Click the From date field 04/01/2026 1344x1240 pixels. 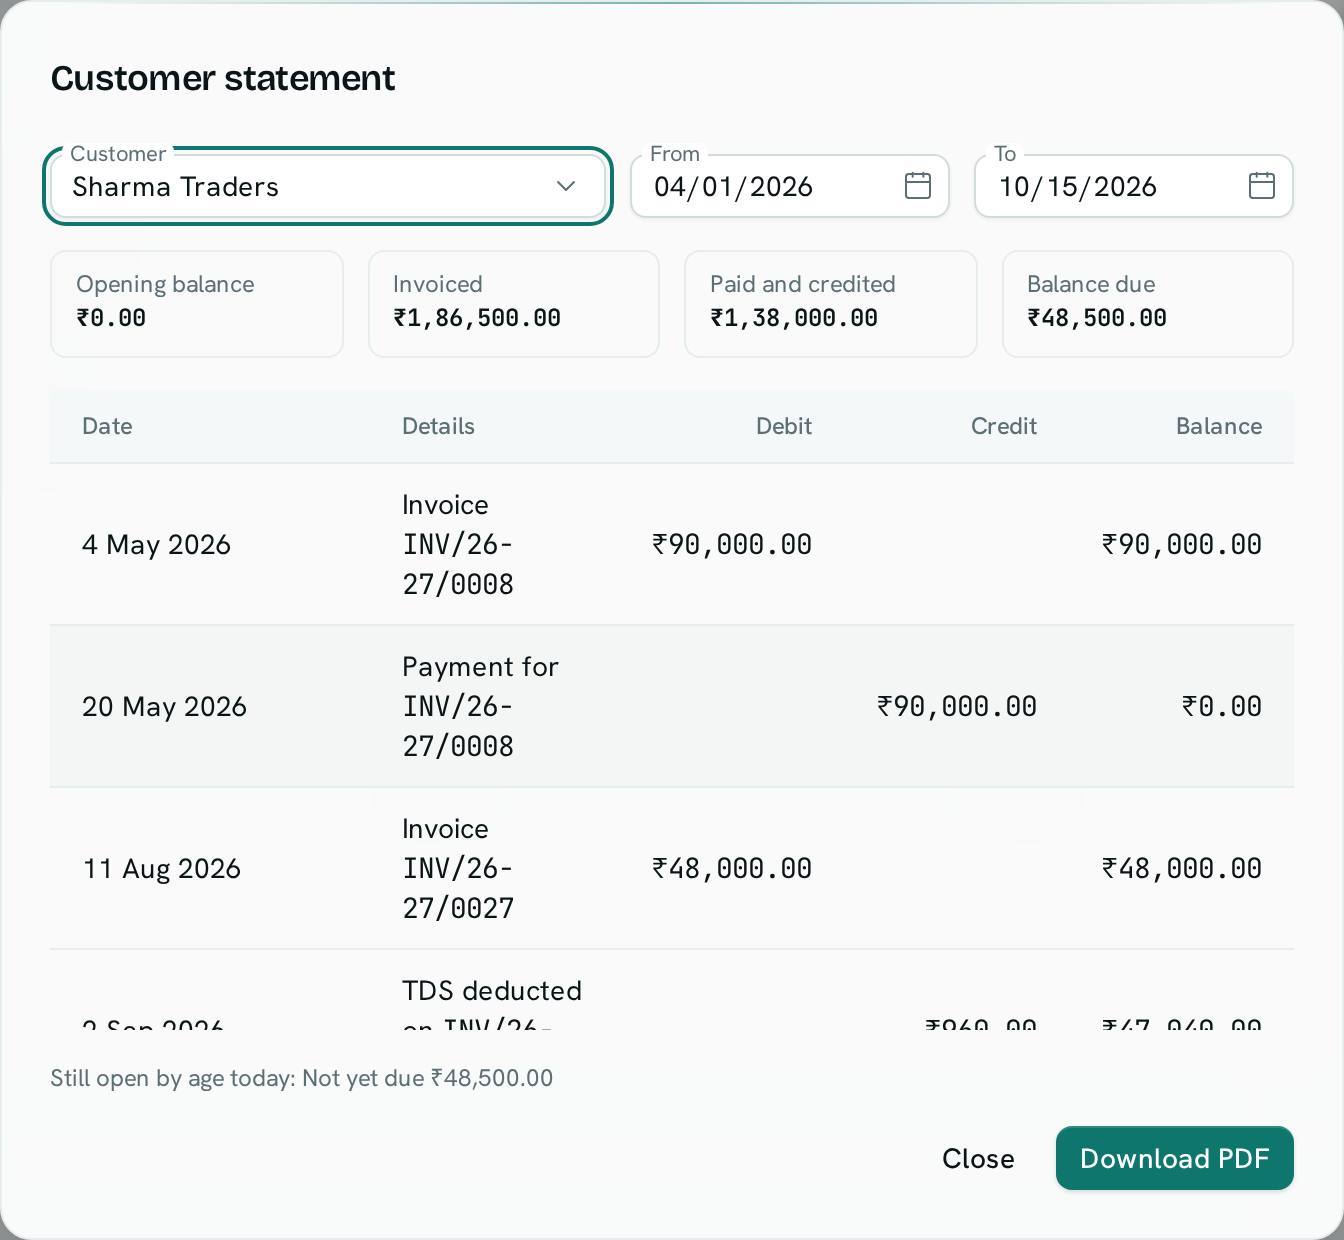(789, 186)
